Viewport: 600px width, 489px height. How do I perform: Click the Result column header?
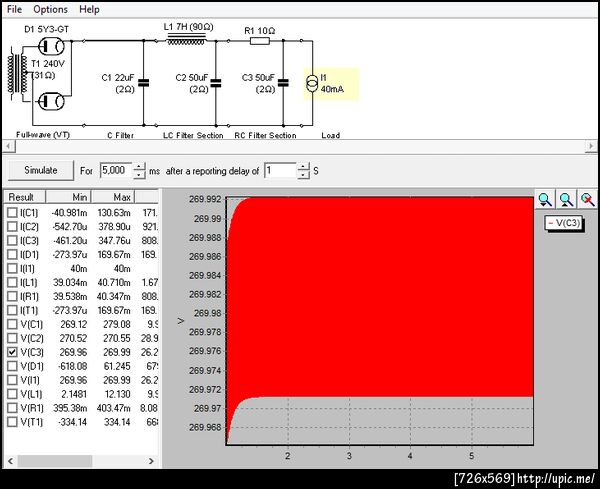[25, 197]
